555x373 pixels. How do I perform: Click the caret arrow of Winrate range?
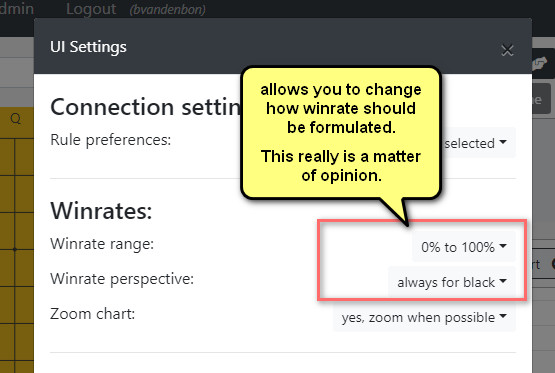click(x=503, y=246)
